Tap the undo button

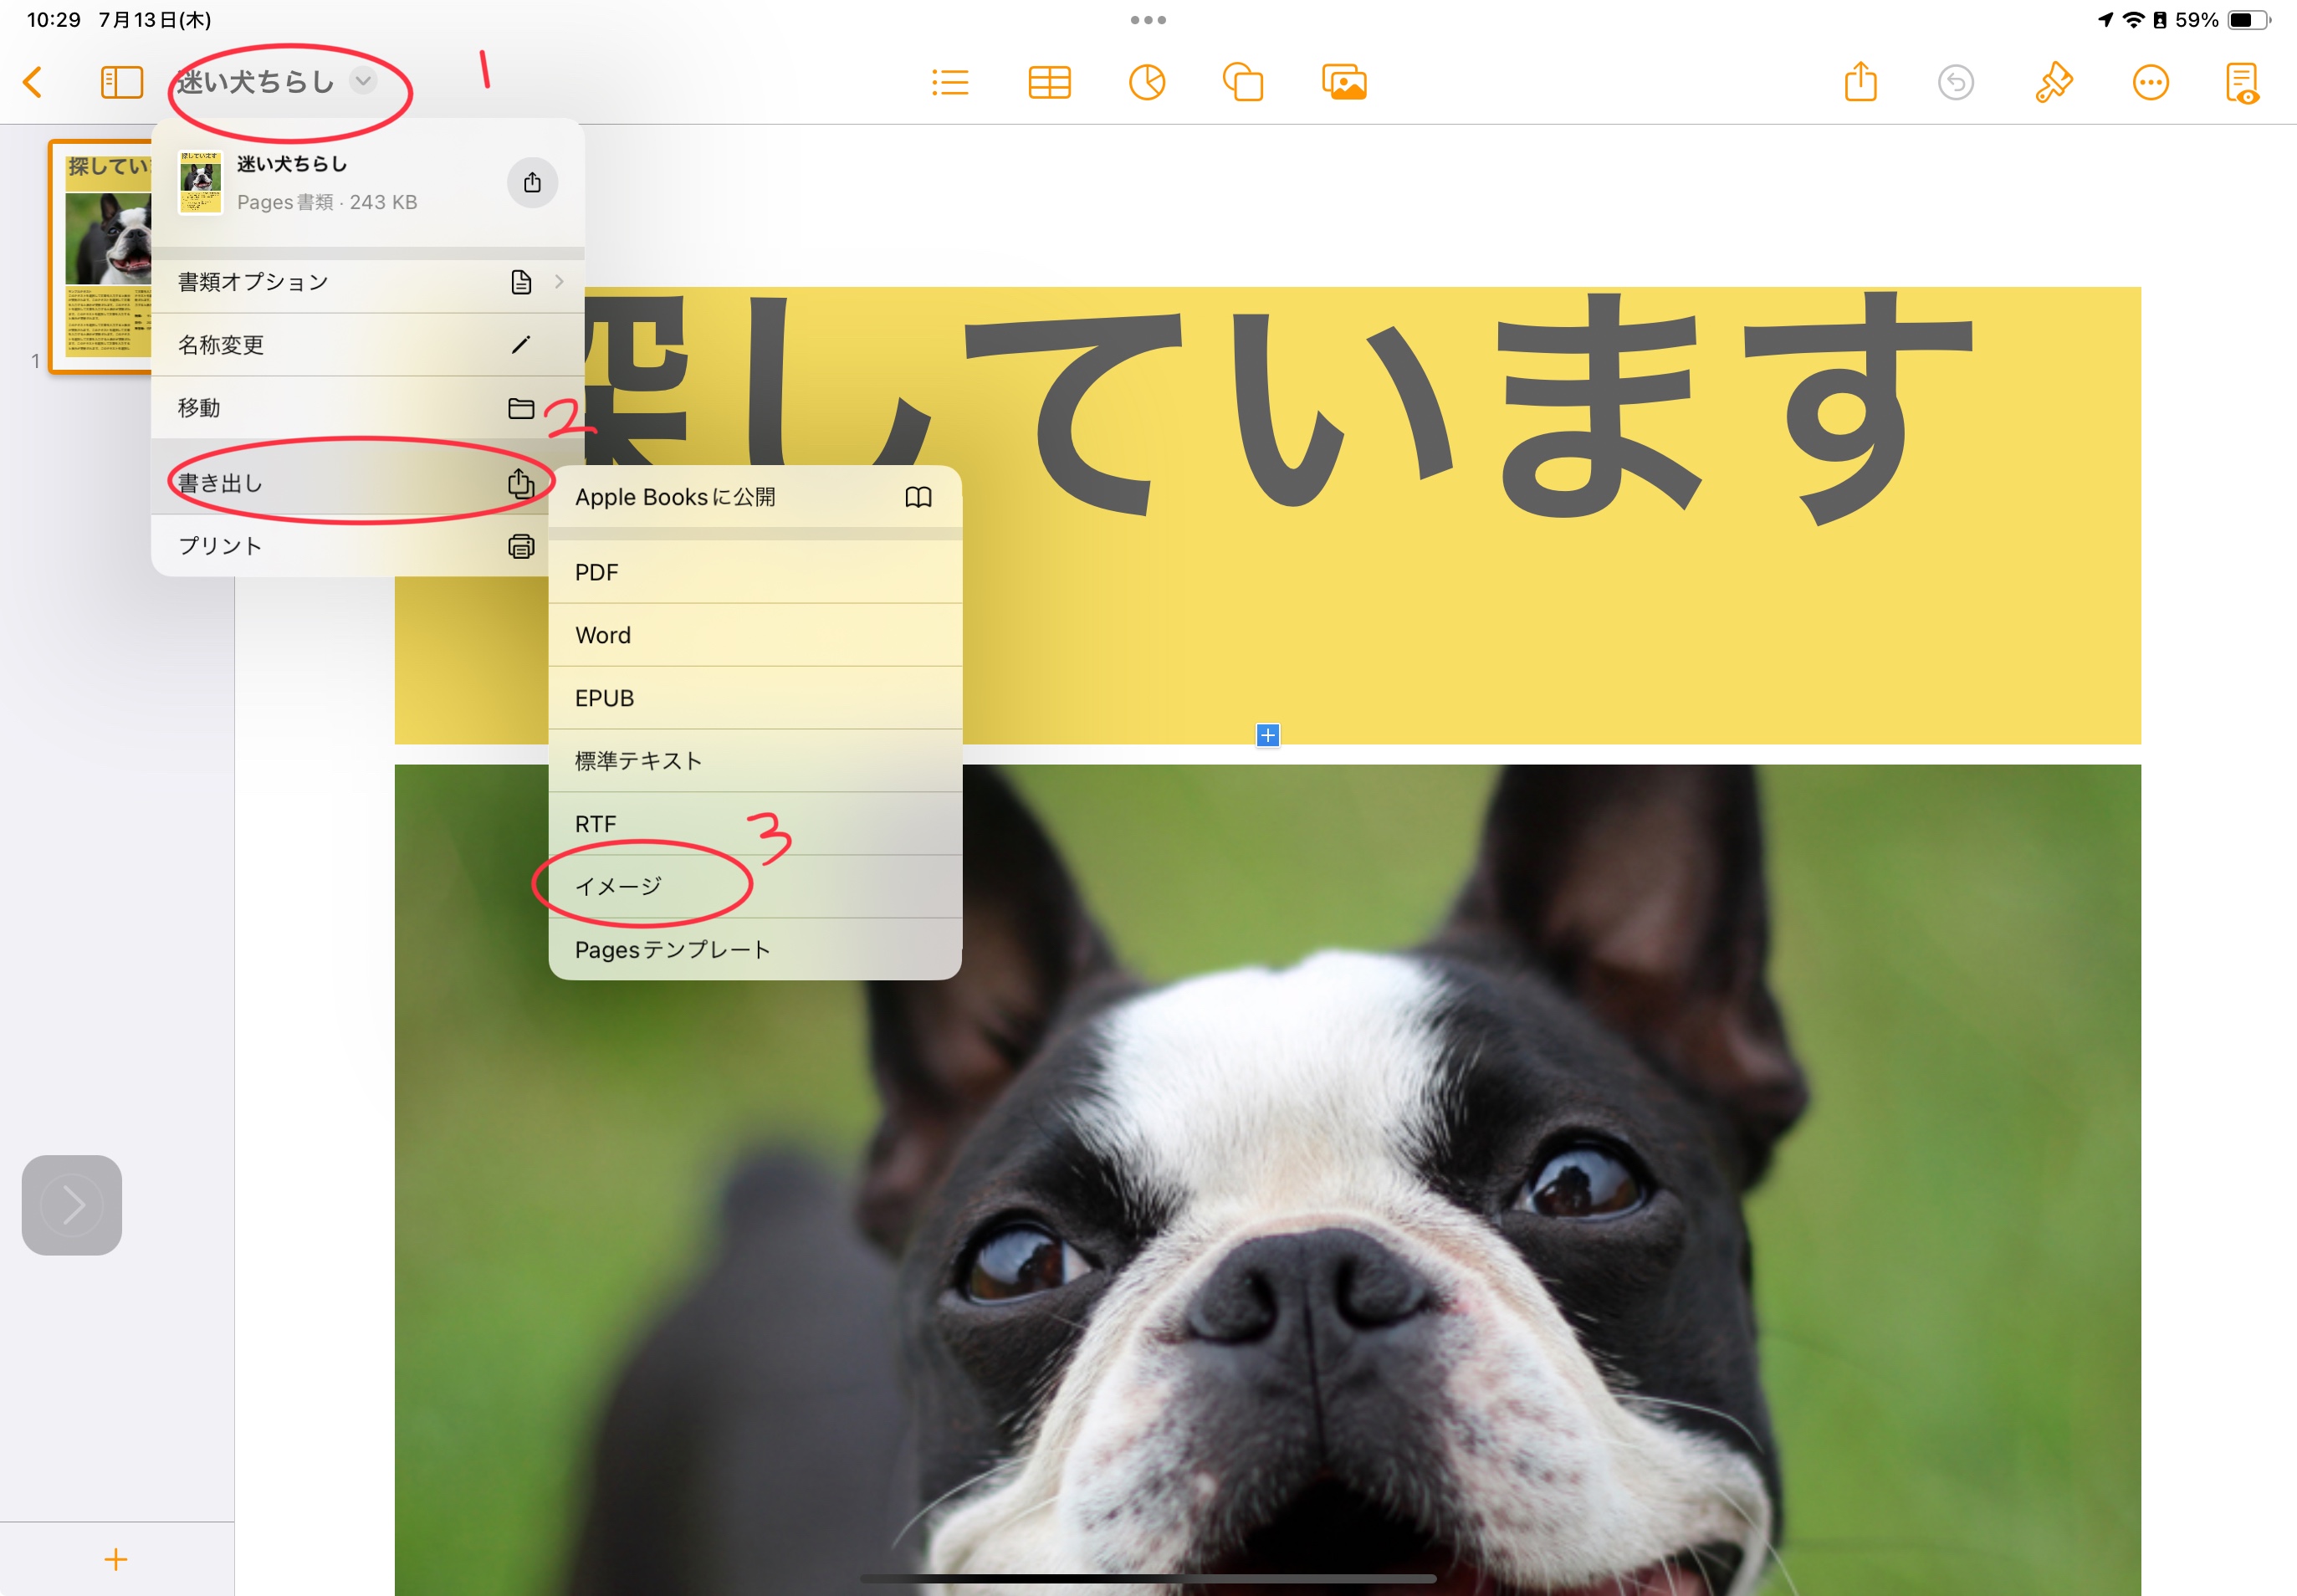pyautogui.click(x=1955, y=82)
